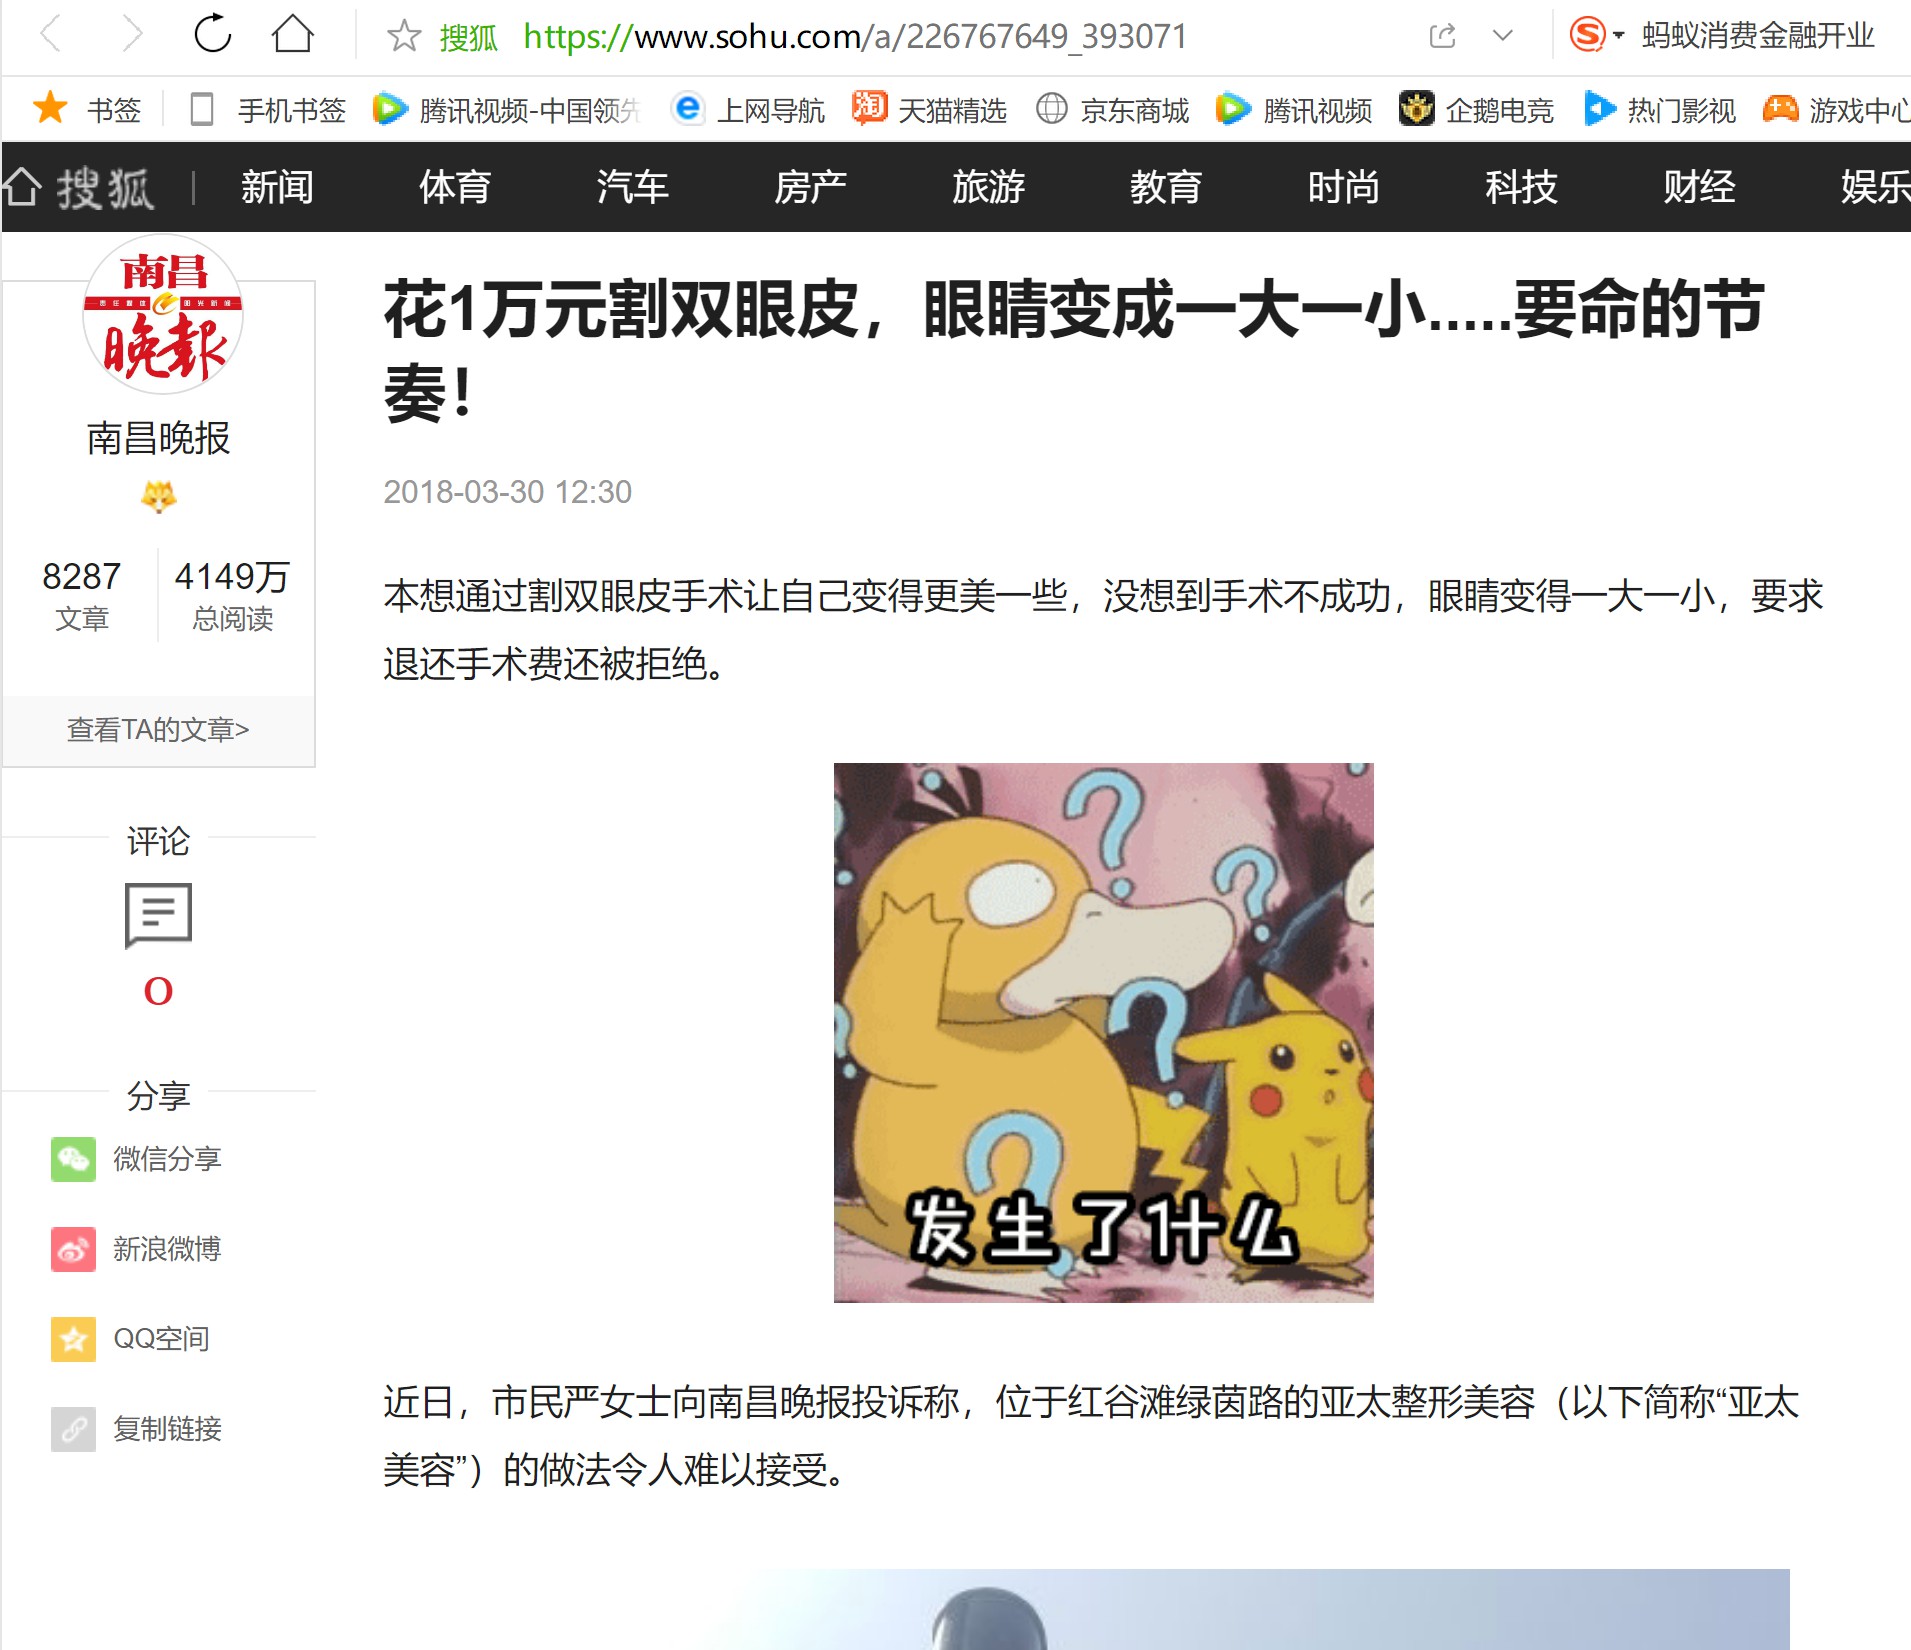
Task: Open comments via the comment icon
Action: (x=158, y=914)
